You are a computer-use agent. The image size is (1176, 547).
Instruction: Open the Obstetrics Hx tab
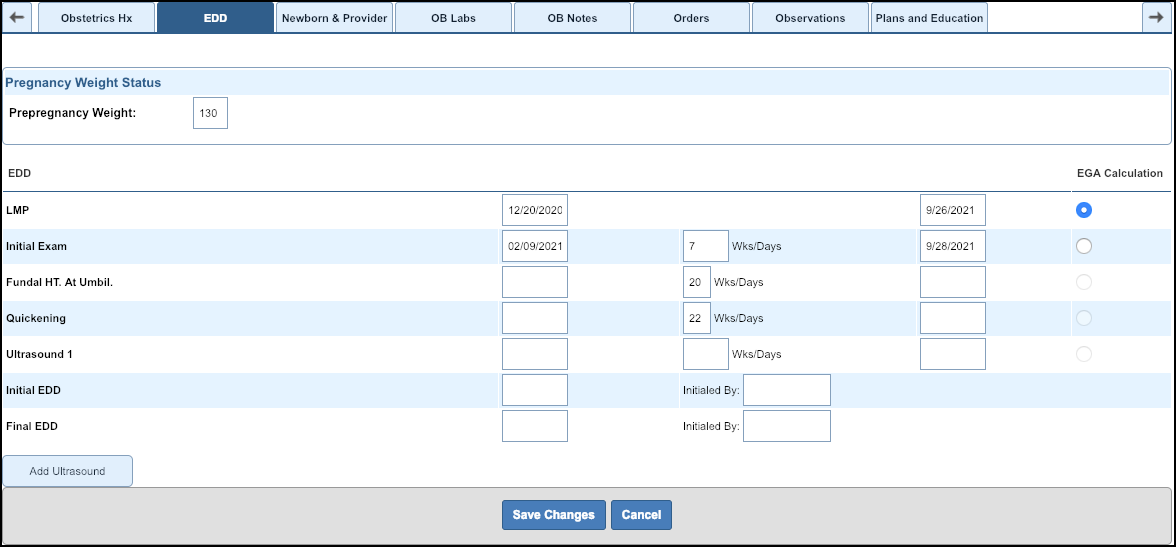click(x=96, y=18)
